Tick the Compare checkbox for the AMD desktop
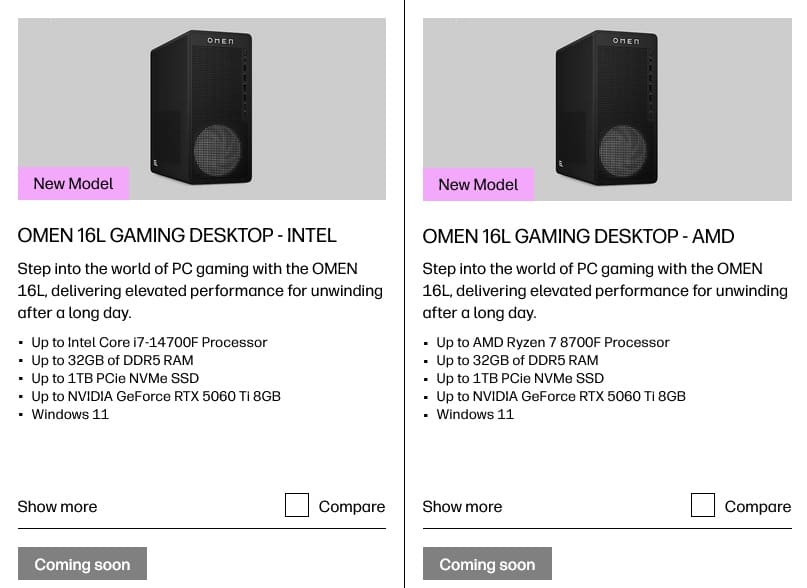 coord(703,505)
